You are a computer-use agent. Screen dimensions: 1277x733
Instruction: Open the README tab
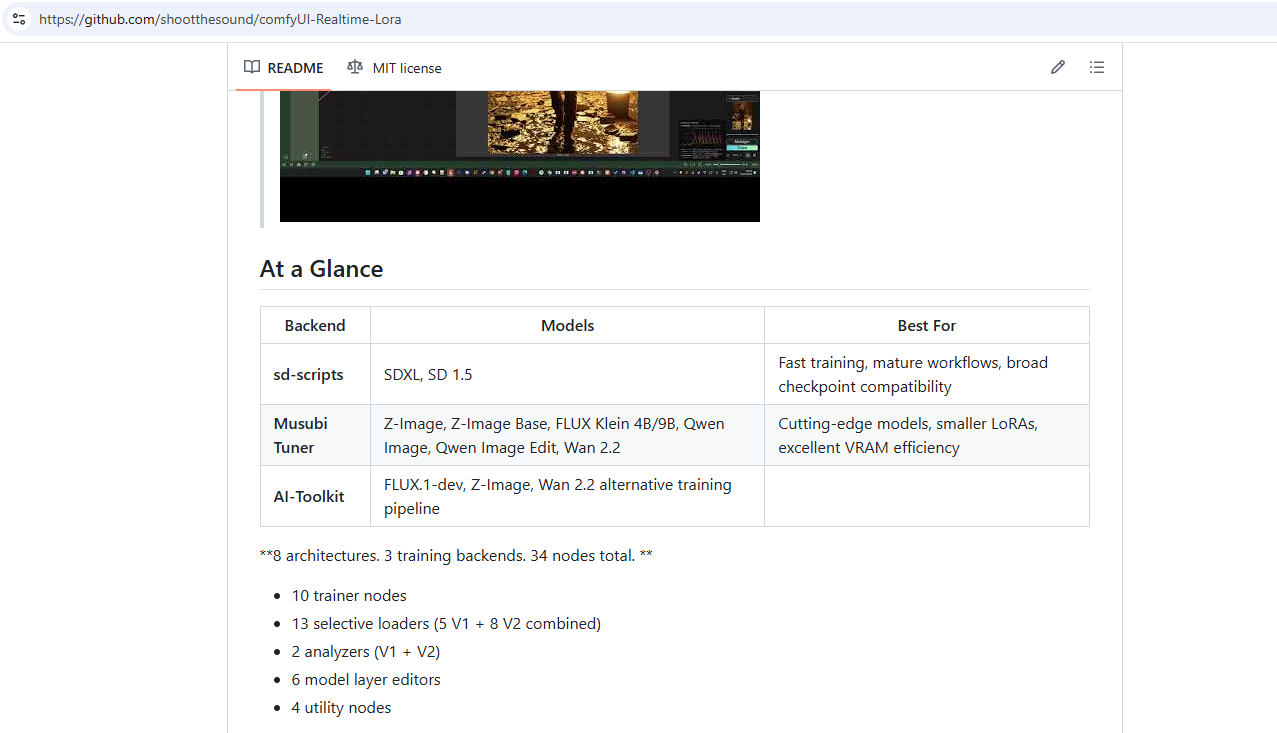284,68
